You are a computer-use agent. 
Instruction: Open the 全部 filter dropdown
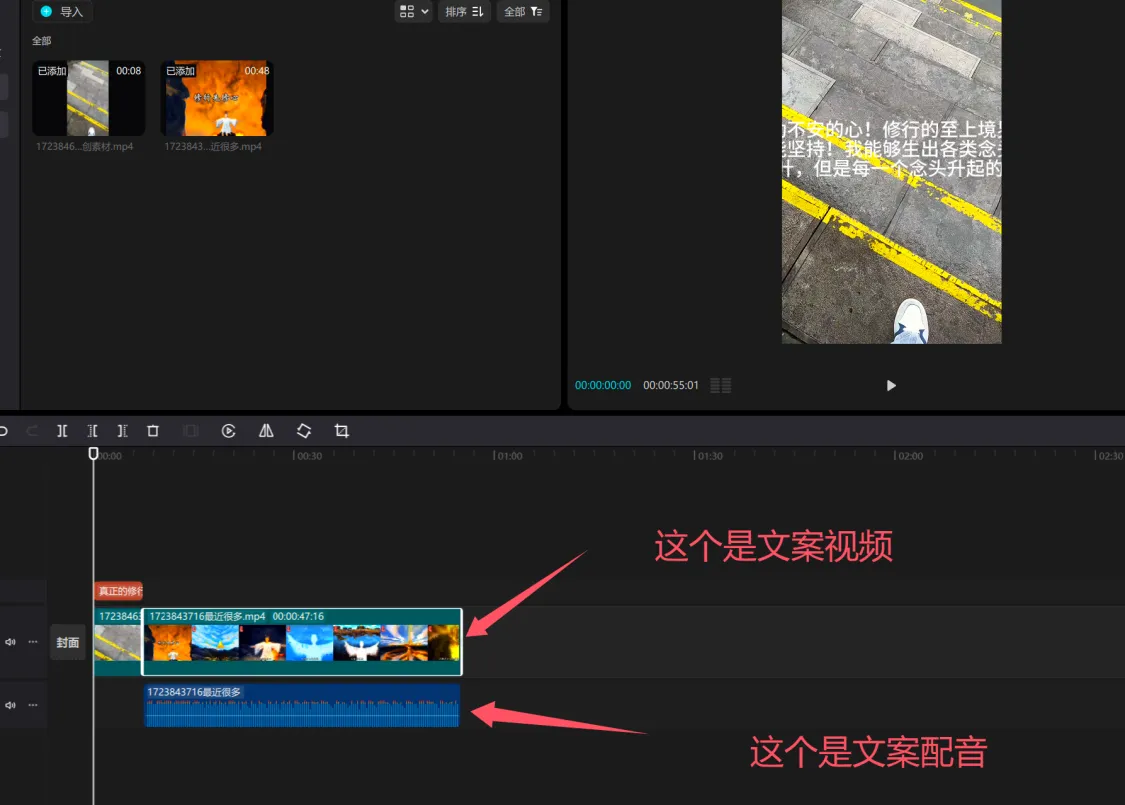point(522,11)
